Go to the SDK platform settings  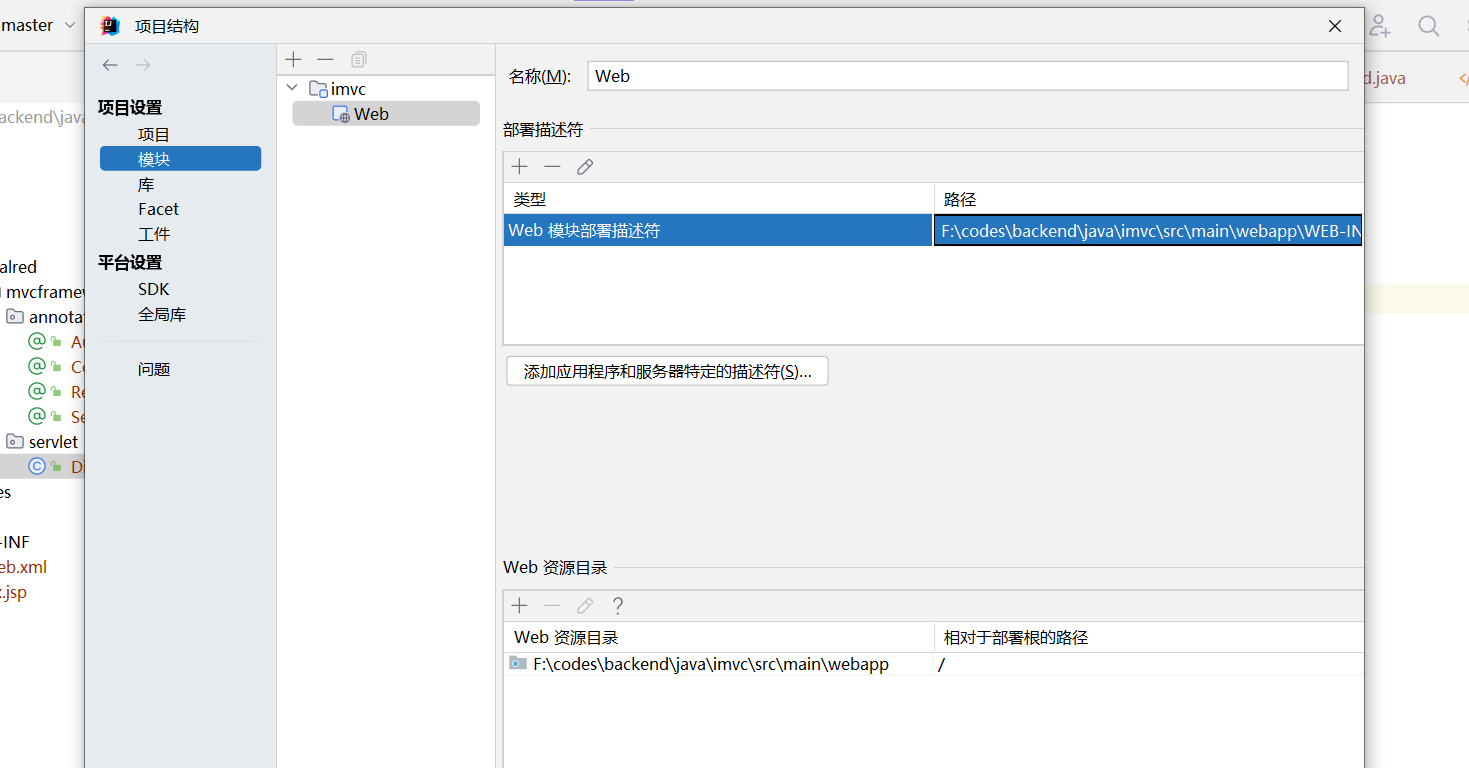click(x=154, y=289)
